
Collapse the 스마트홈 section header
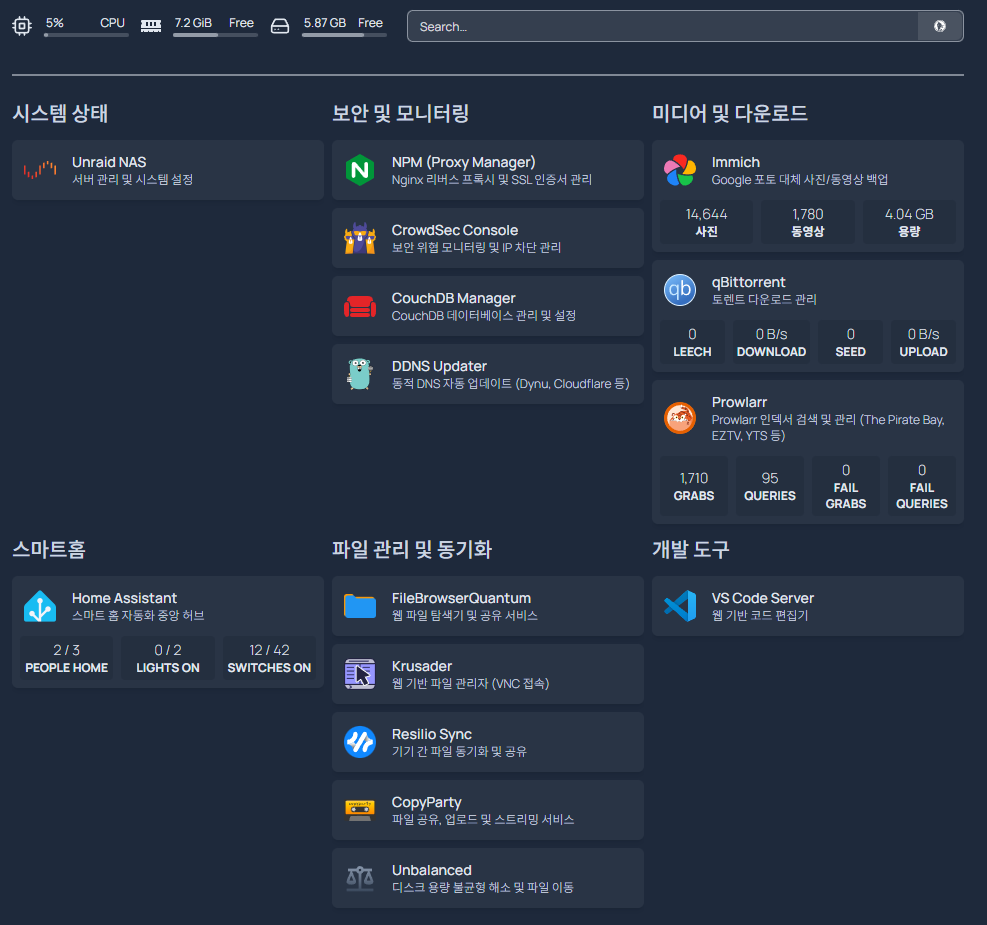49,549
